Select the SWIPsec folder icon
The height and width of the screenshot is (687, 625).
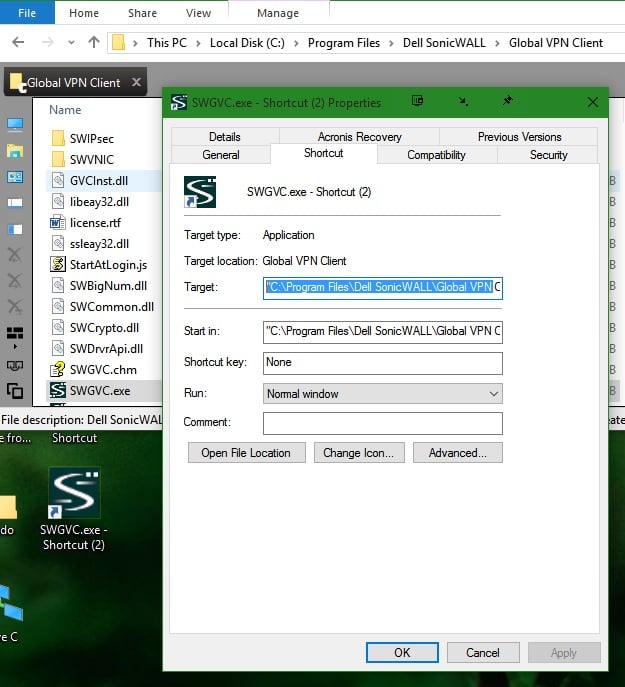58,138
